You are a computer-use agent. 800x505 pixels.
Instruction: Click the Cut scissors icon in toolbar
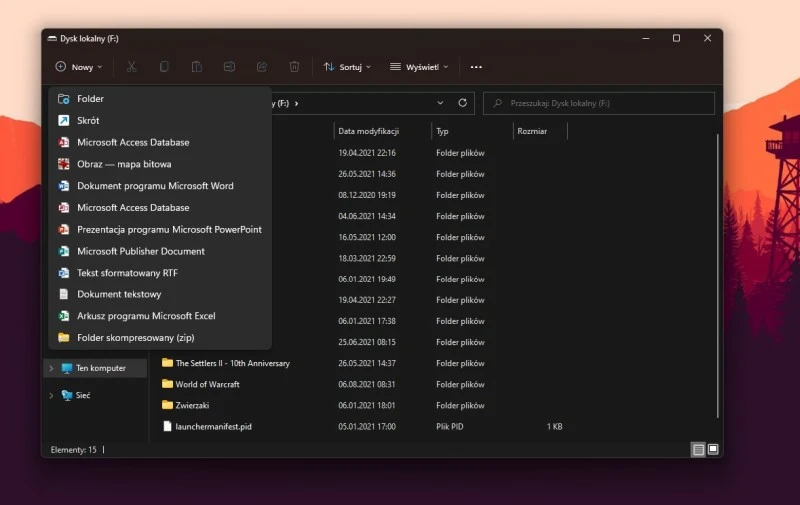click(x=132, y=67)
